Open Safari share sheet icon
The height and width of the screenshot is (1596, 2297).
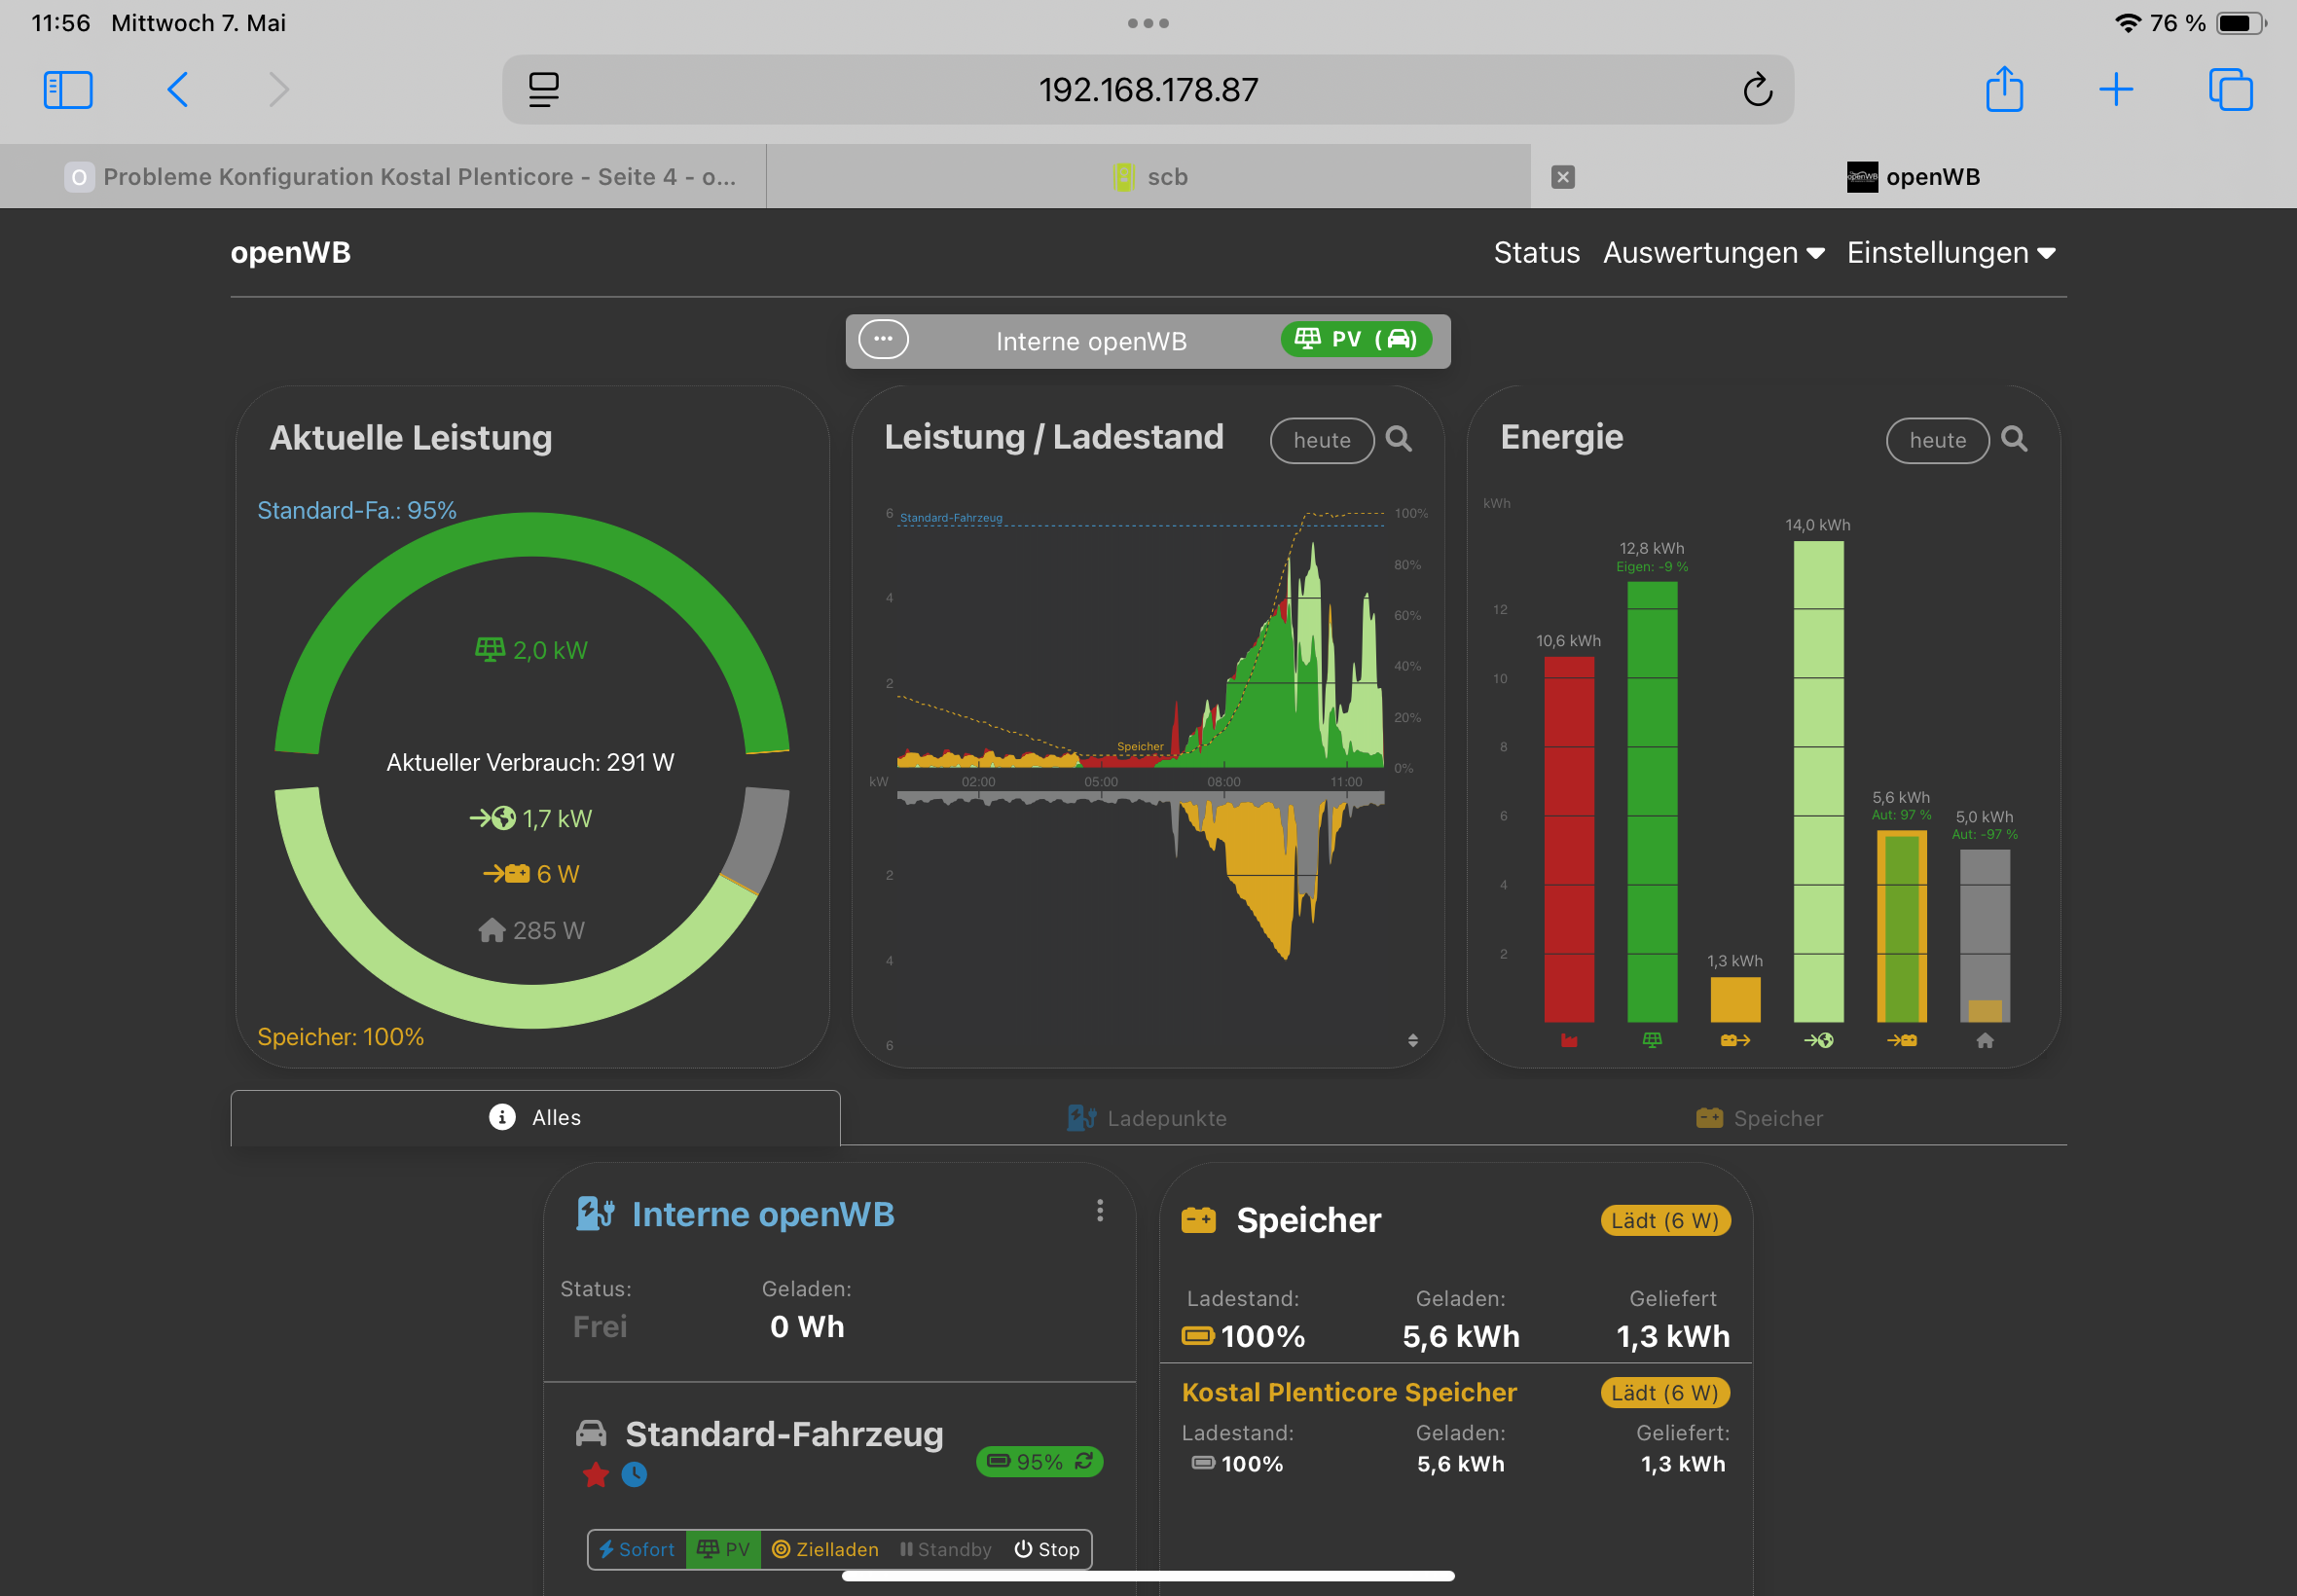click(2004, 90)
